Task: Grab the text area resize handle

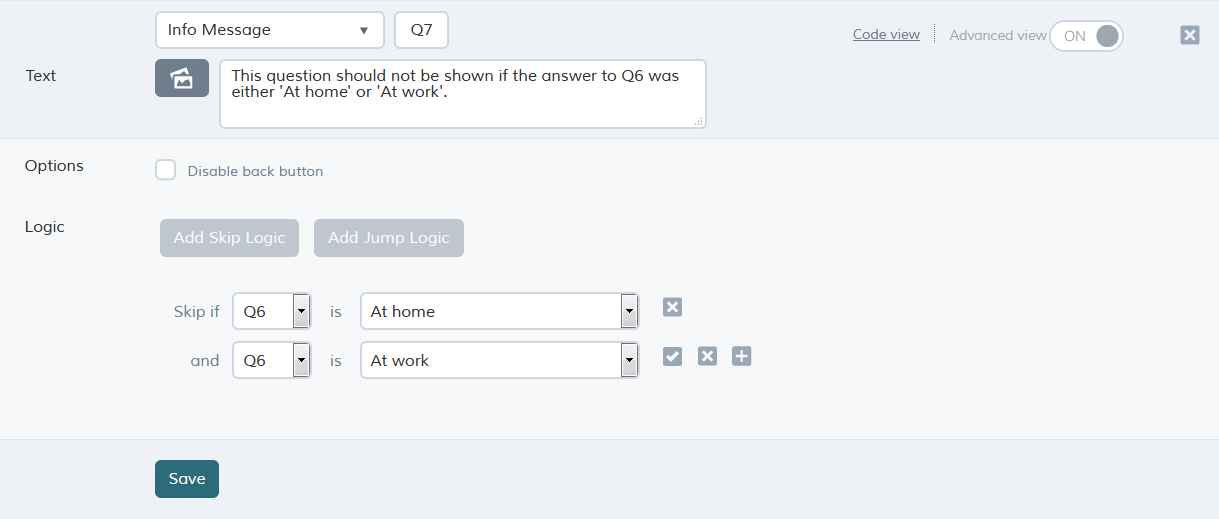Action: point(699,121)
